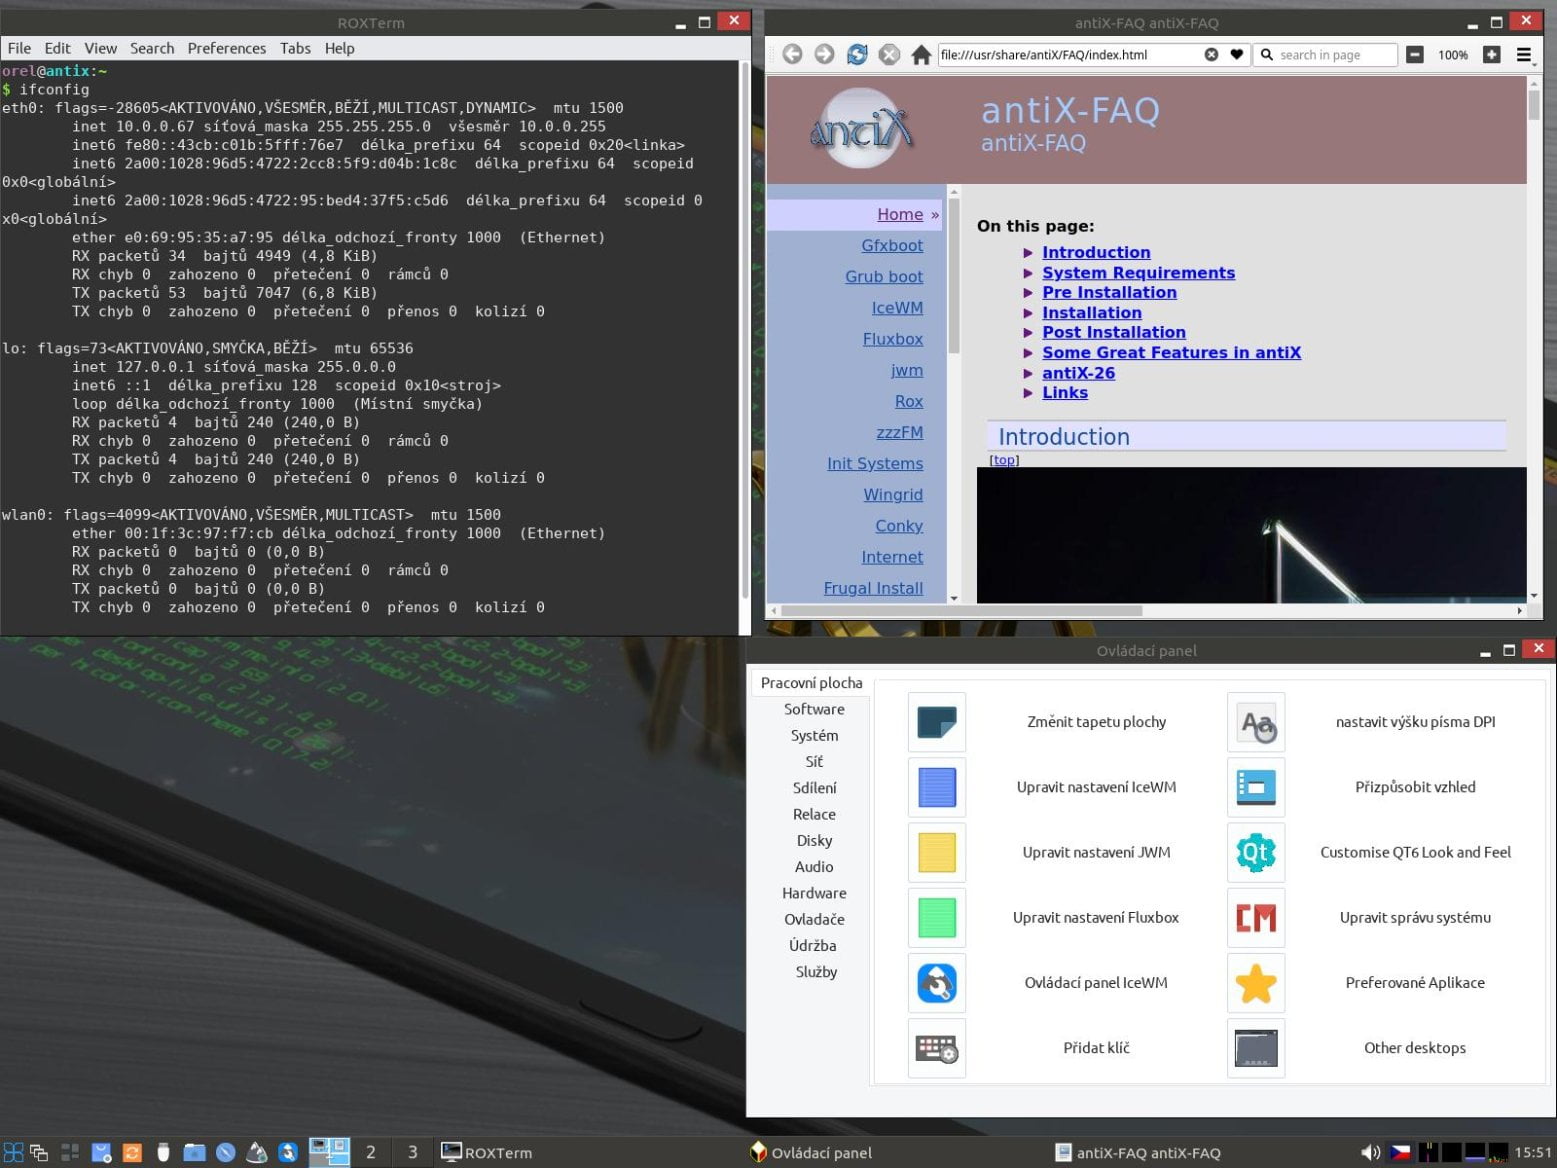Screen dimensions: 1557x1168
Task: Switch to workspace 2 on the taskbar
Action: click(370, 1152)
